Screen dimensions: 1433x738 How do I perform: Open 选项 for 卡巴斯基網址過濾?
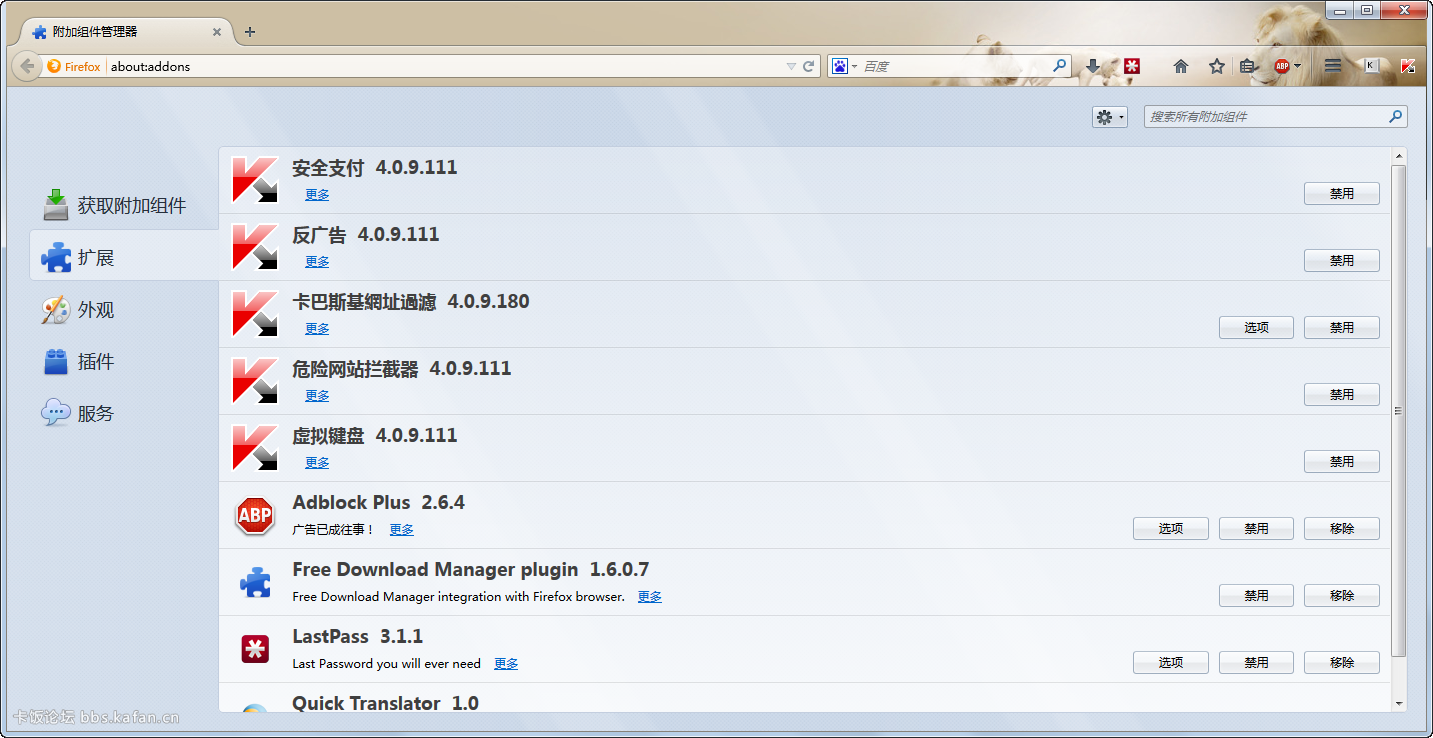1256,328
